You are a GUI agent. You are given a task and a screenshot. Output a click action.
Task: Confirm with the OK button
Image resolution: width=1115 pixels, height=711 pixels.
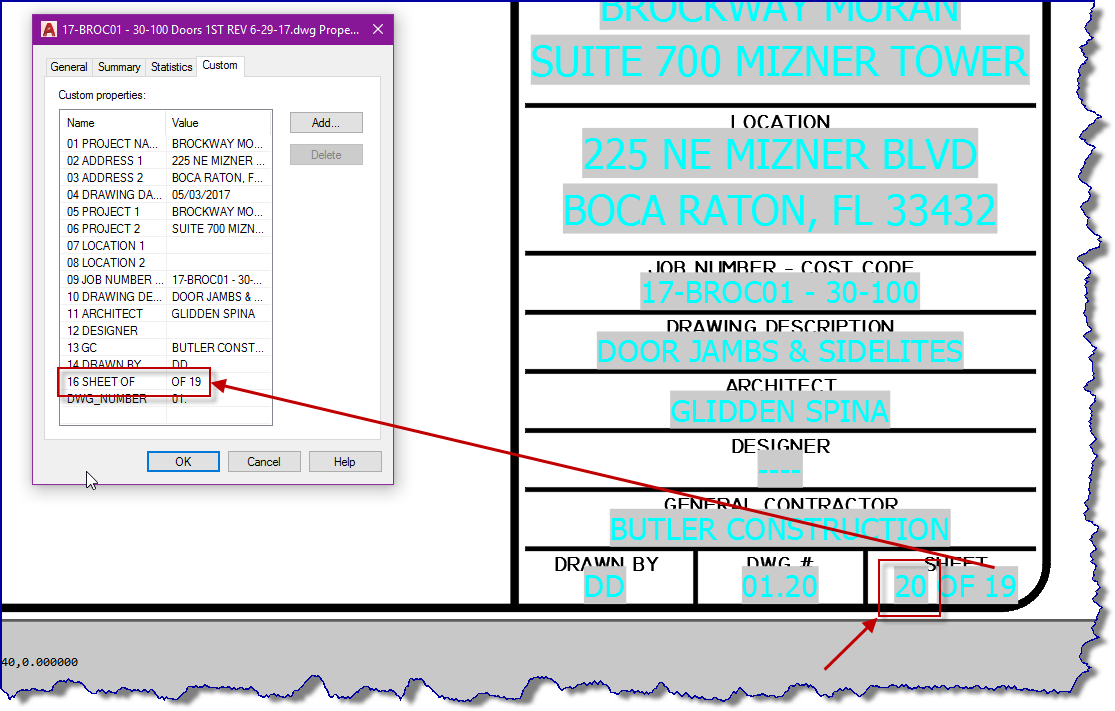click(183, 461)
